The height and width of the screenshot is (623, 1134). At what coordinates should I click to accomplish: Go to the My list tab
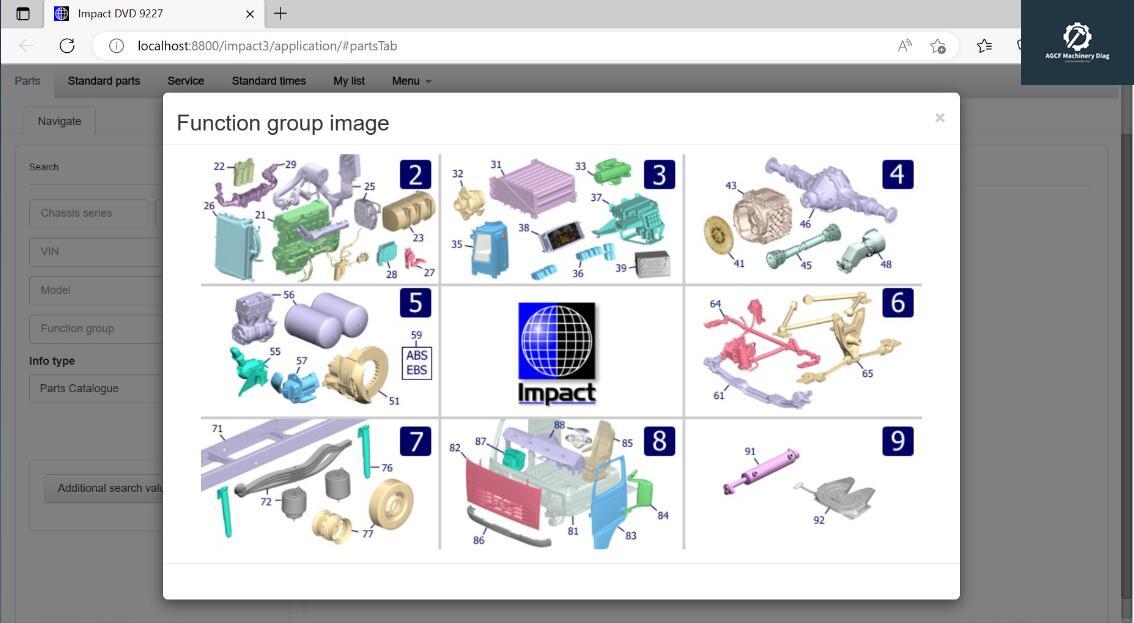pyautogui.click(x=349, y=81)
